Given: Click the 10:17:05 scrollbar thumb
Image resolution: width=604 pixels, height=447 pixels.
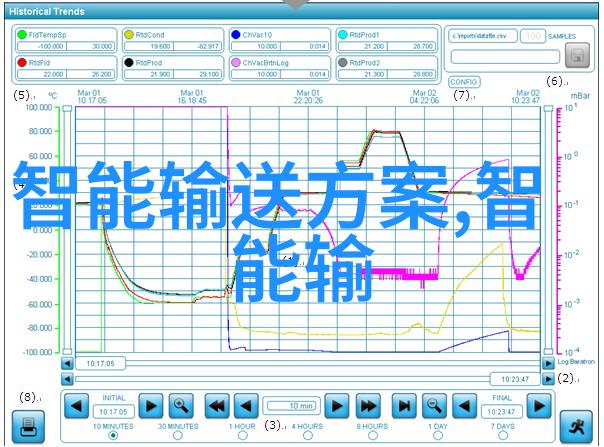Looking at the screenshot, I should coord(100,363).
